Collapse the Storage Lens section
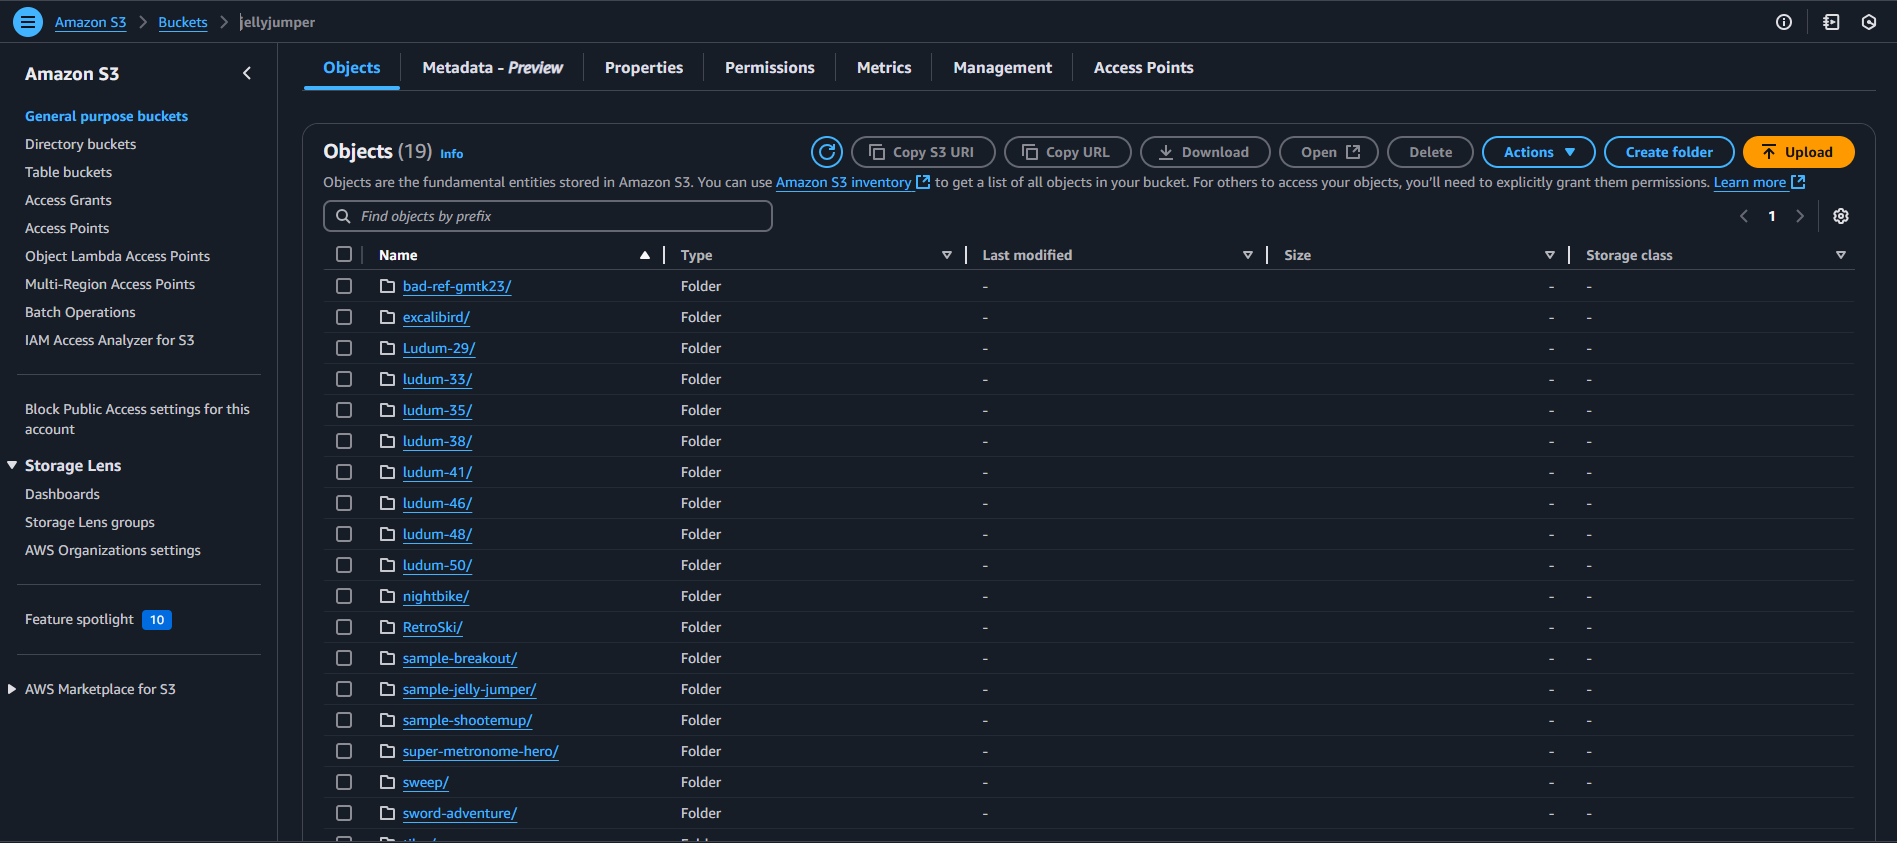Image resolution: width=1897 pixels, height=843 pixels. (x=12, y=465)
